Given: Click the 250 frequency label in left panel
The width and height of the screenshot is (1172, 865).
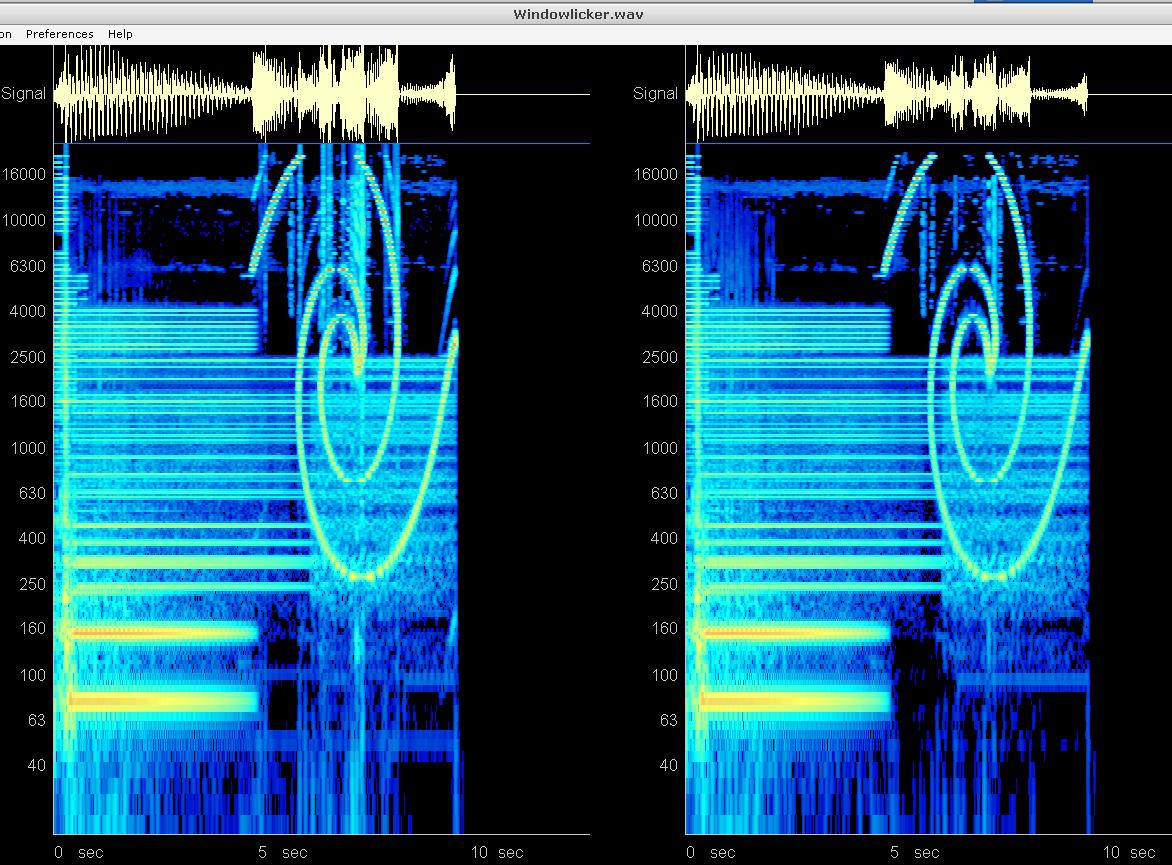Looking at the screenshot, I should point(32,585).
